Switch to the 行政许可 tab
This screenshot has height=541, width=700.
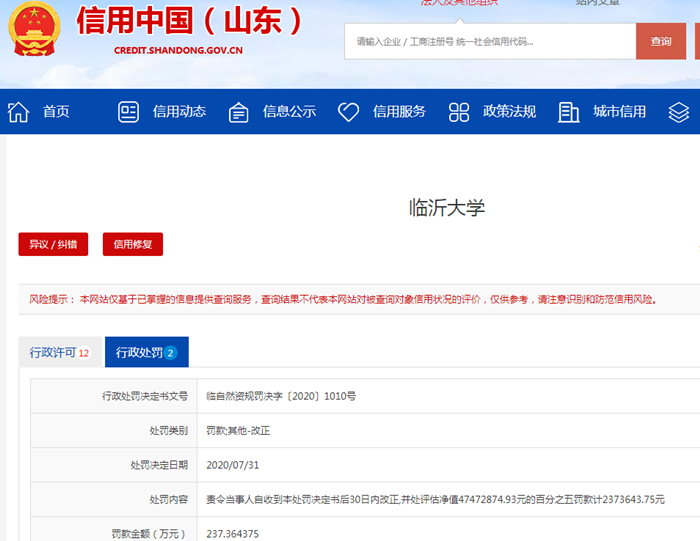(60, 352)
